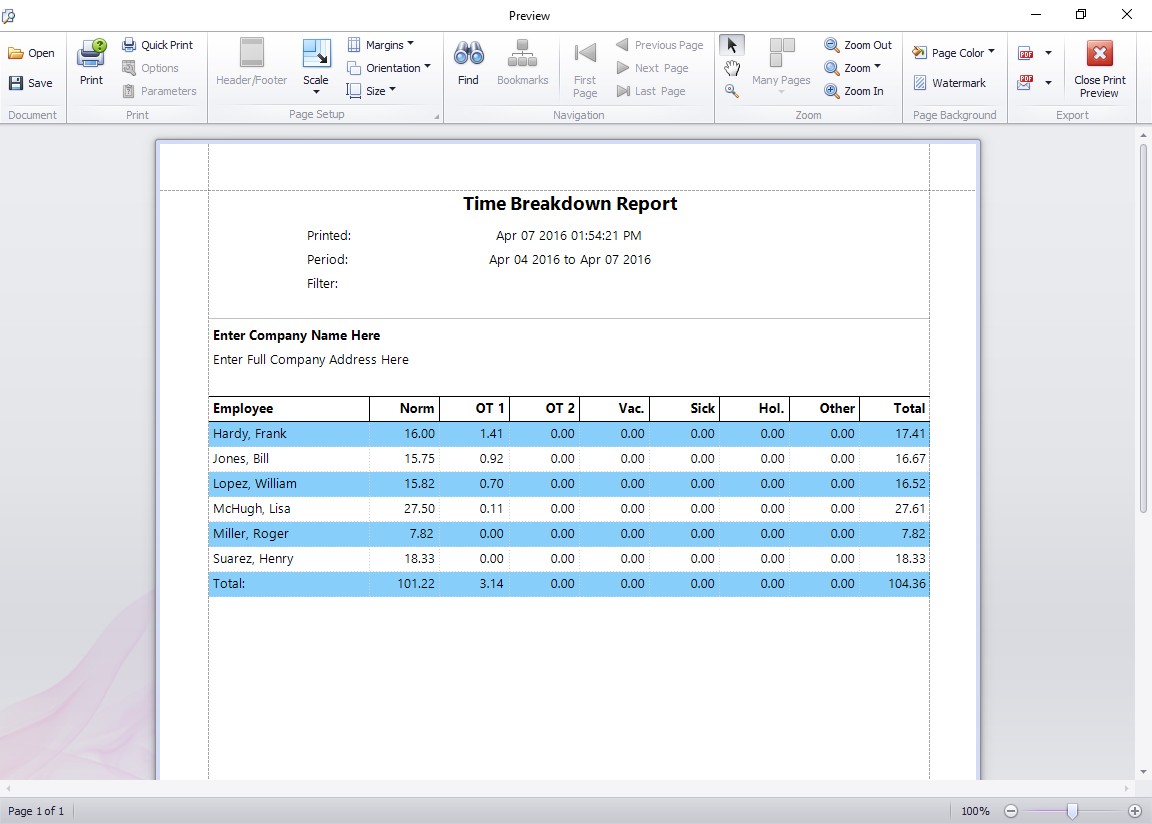Open Page Color dropdown
Image resolution: width=1152 pixels, height=824 pixels.
[x=954, y=52]
